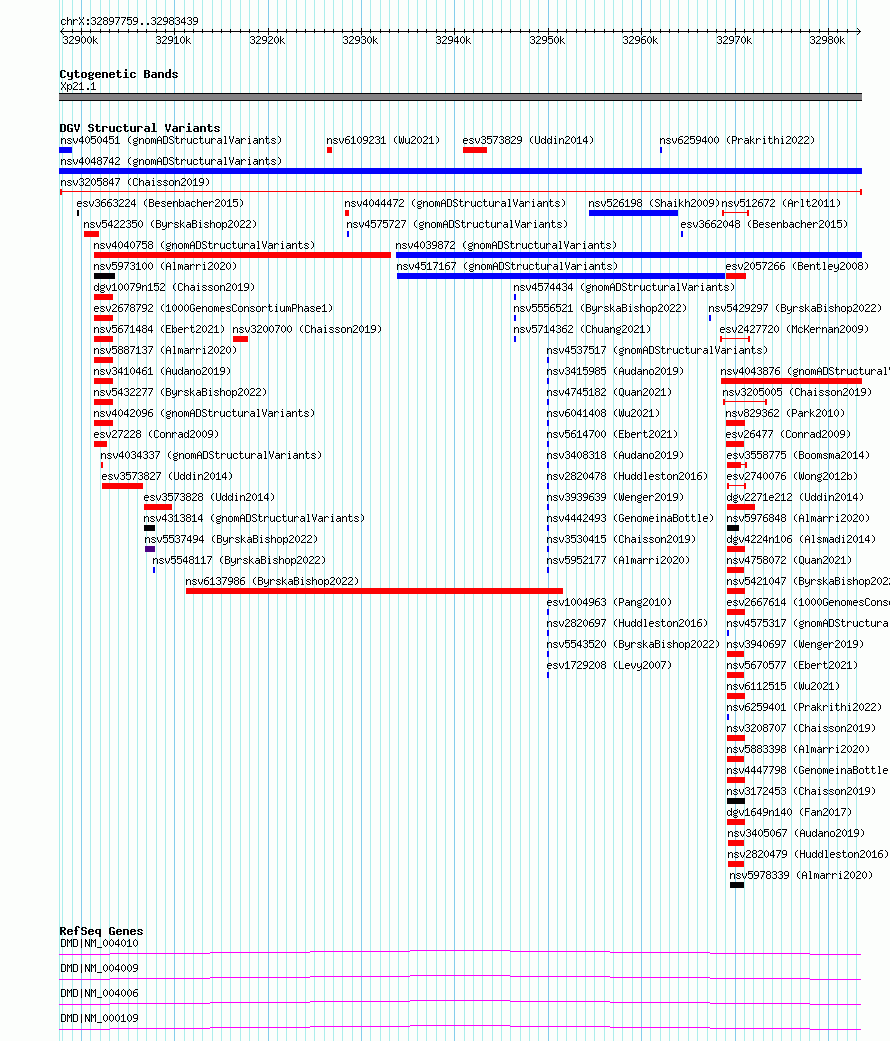Click gene track DMD|NM_004009 label
Screen dimensions: 890x1041
[100, 969]
